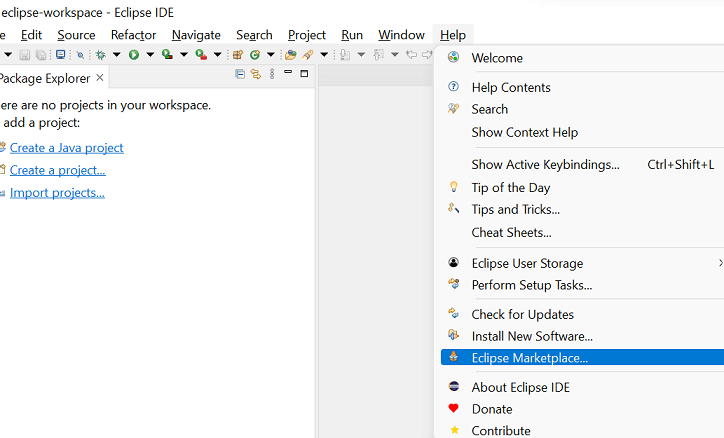Screen dimensions: 724x438
Task: Close the Package Explorer tab
Action: tap(99, 78)
